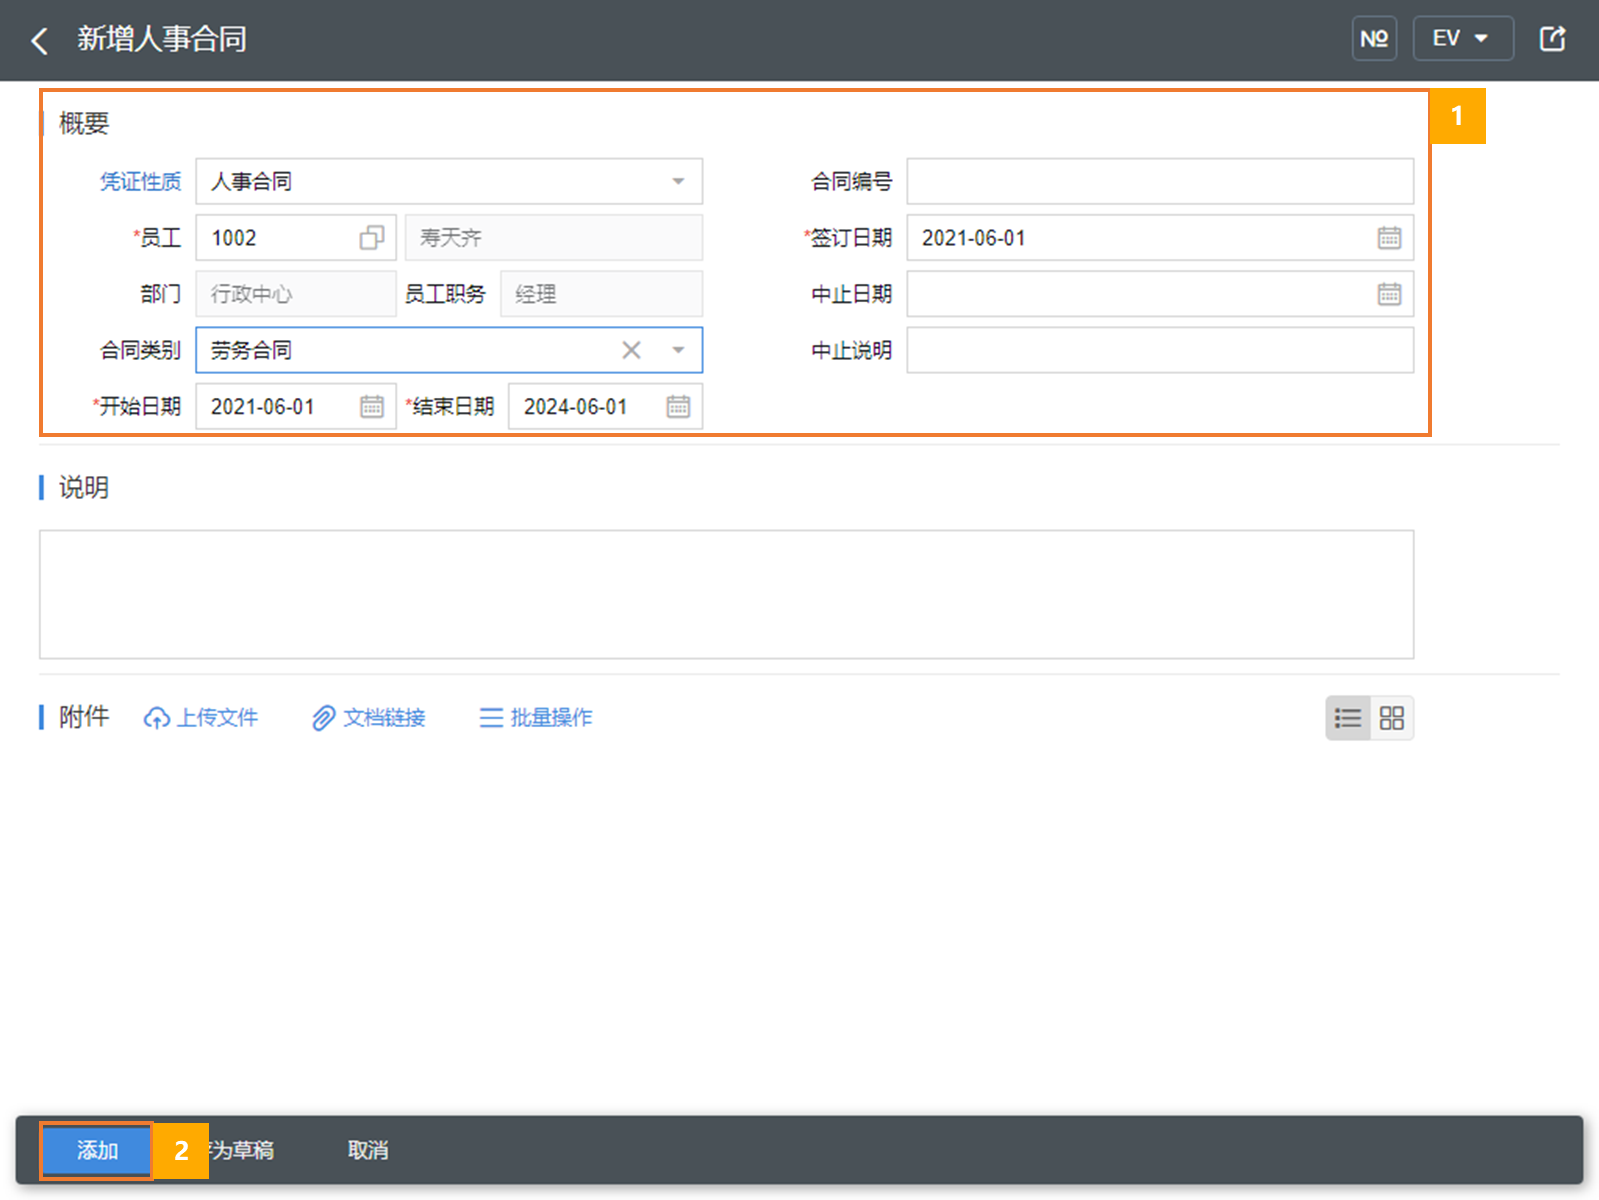Click into the 说明 text area
This screenshot has width=1599, height=1200.
[x=726, y=594]
